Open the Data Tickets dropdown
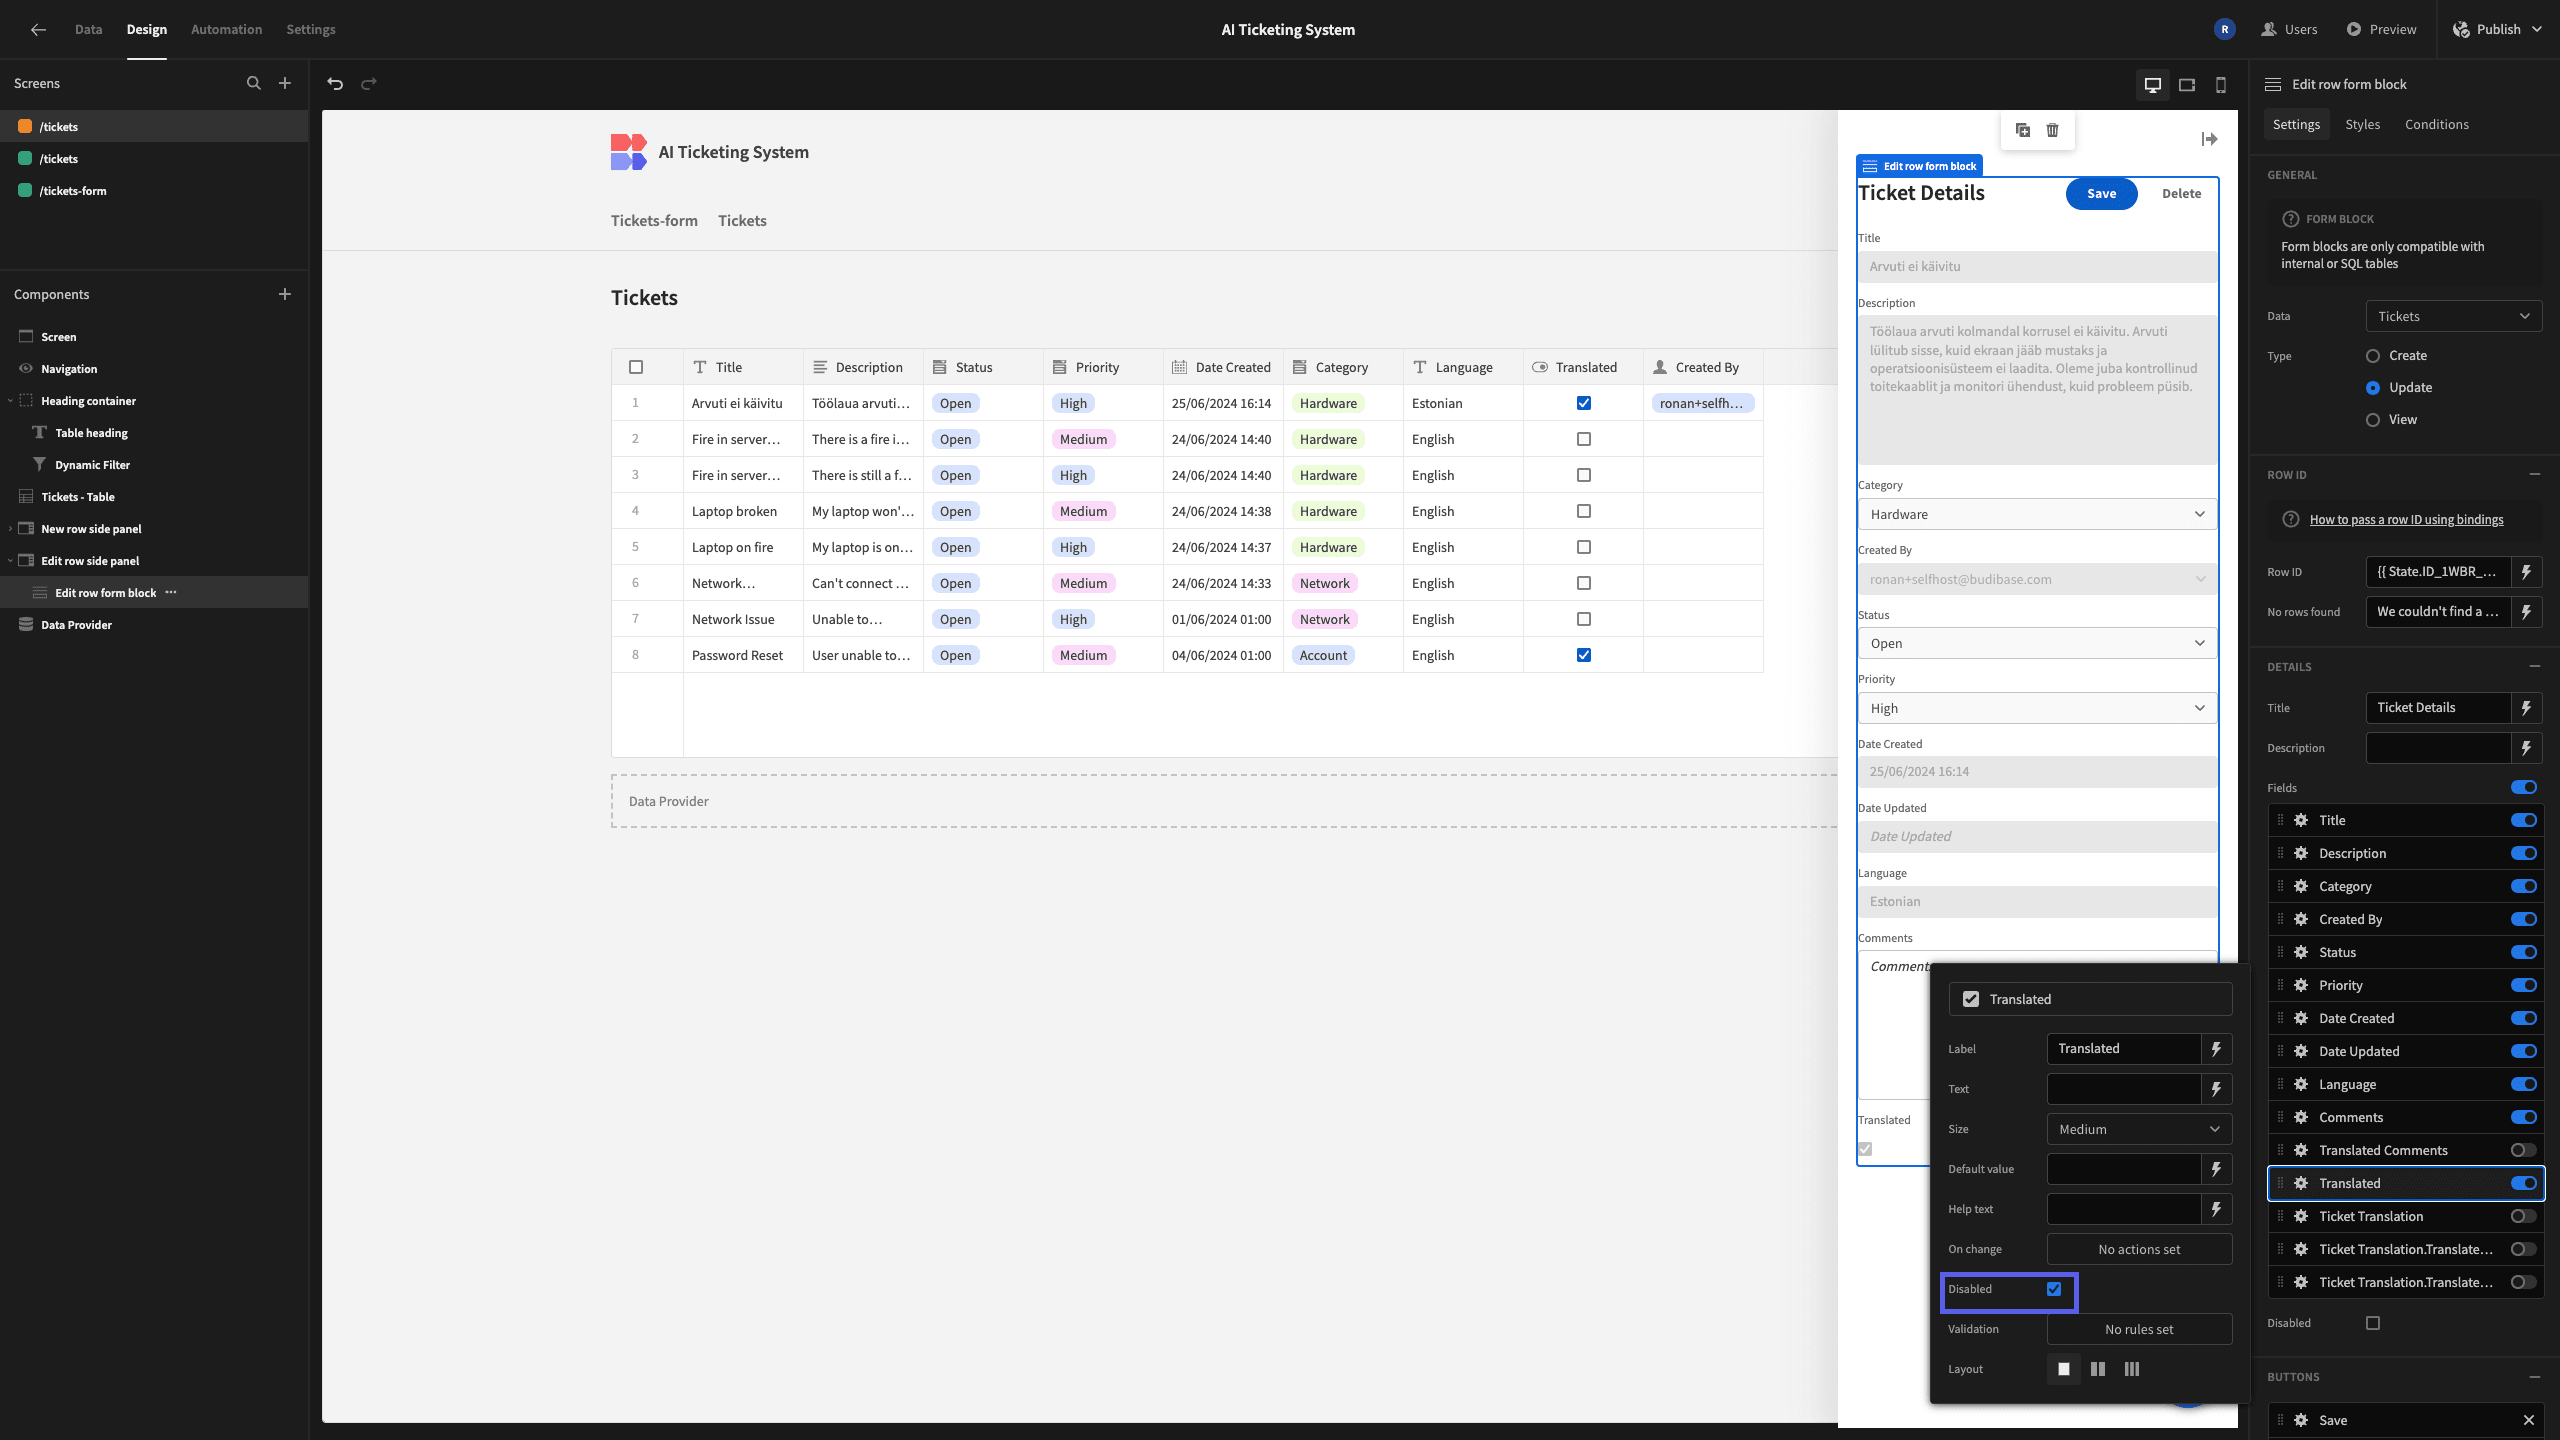 2454,316
